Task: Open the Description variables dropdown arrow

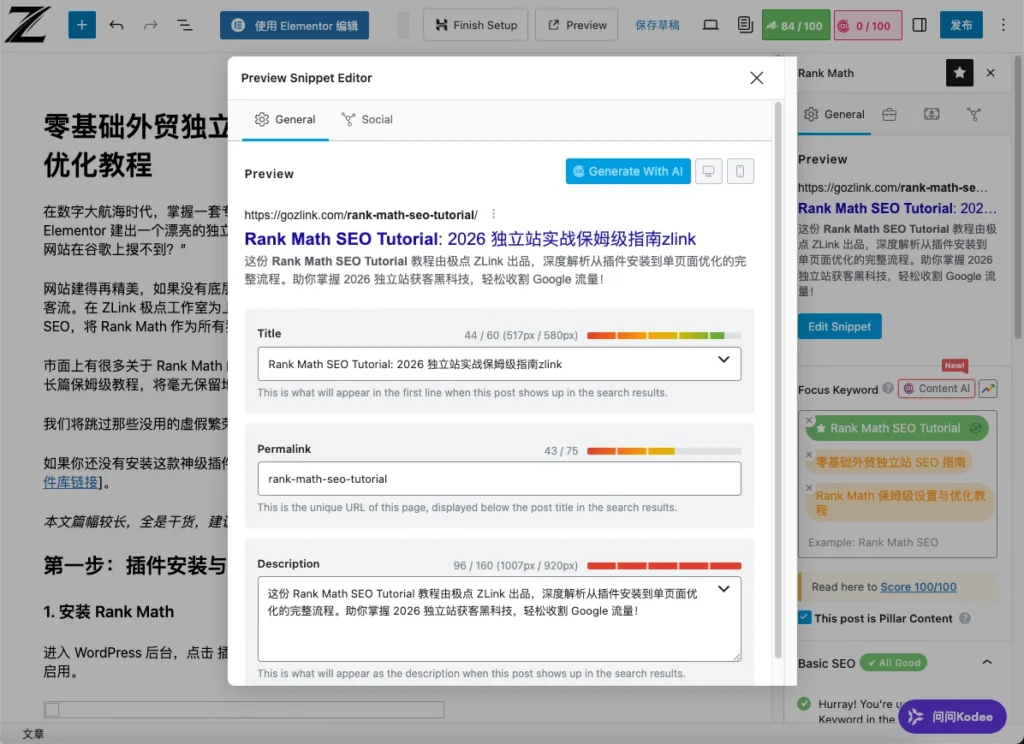Action: 724,589
